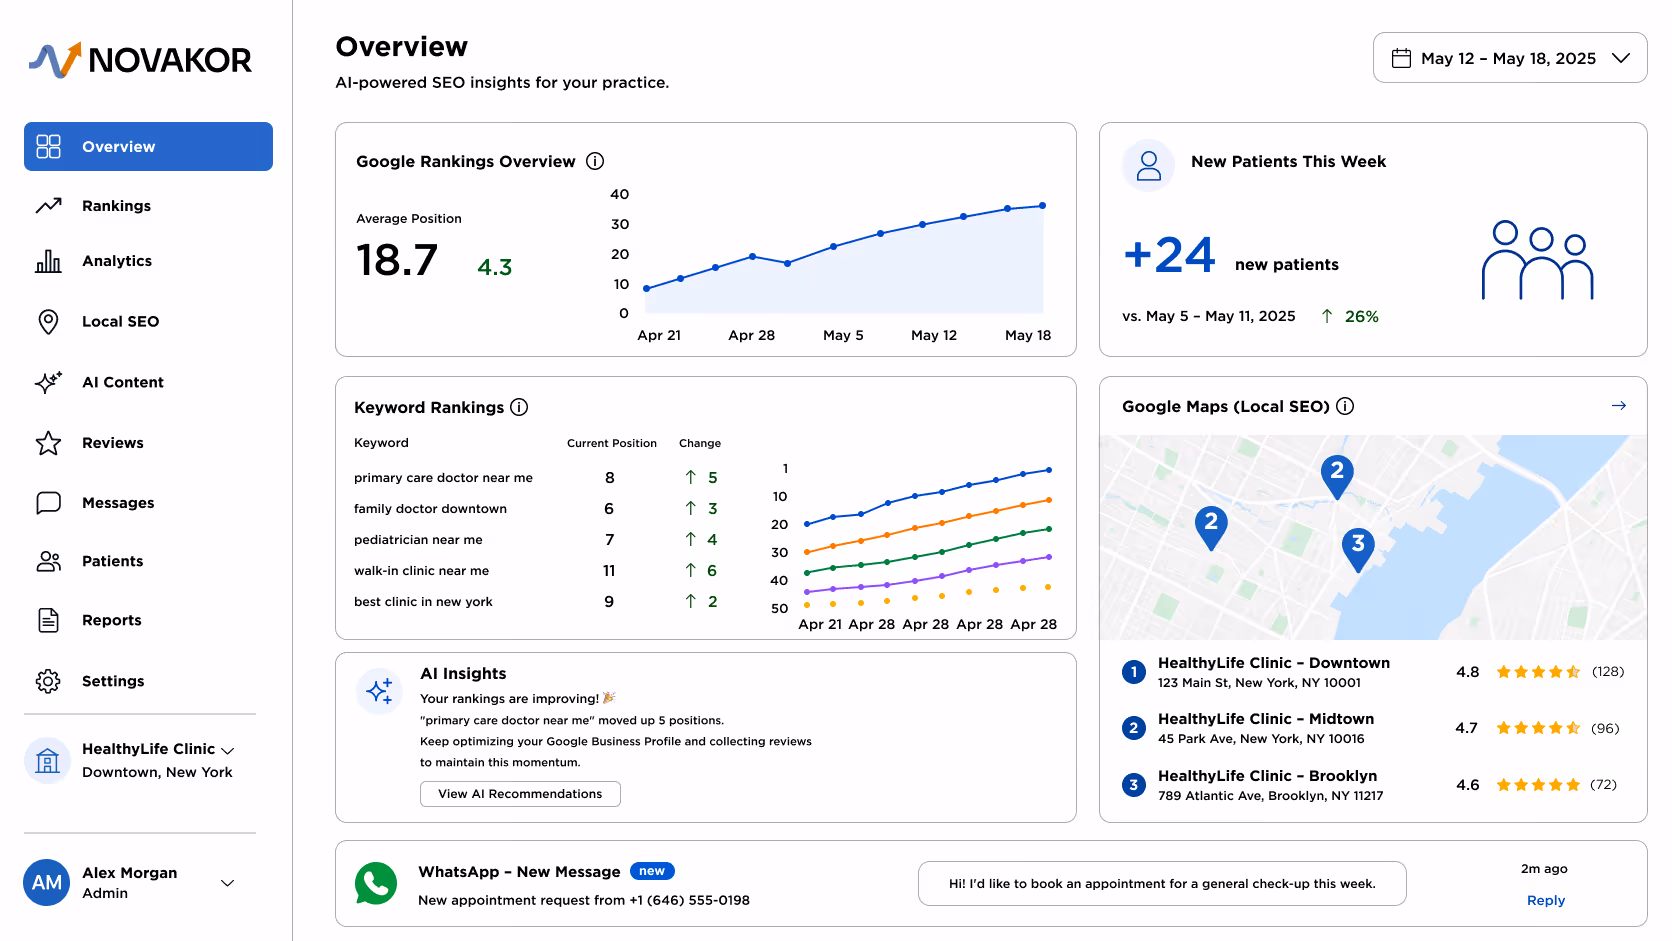Click the 4.3 position change value
1672x941 pixels.
[x=494, y=267]
